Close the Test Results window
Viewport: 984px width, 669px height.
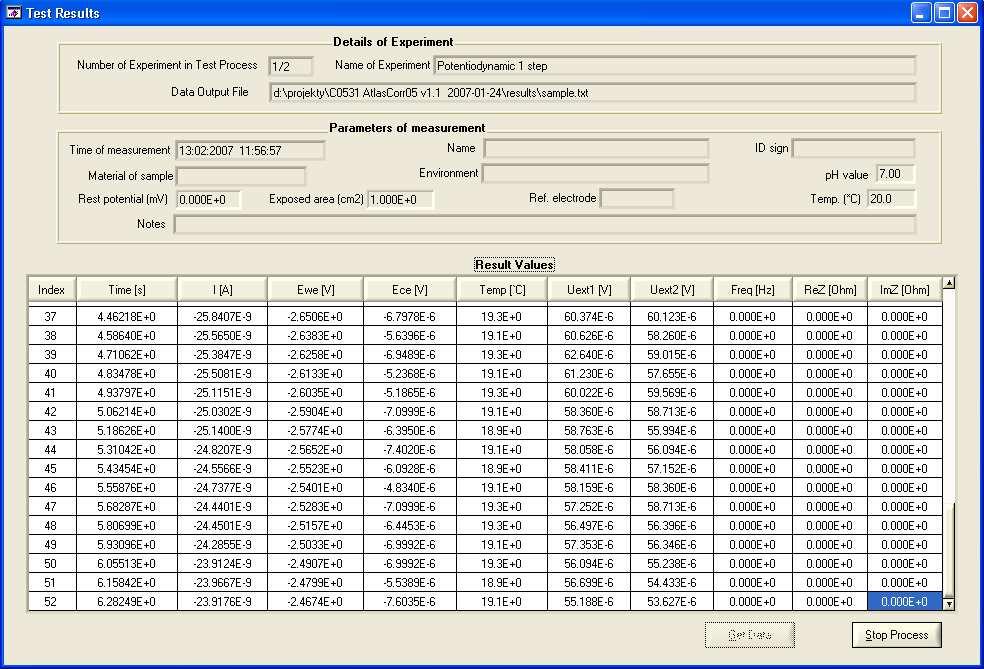[x=967, y=13]
